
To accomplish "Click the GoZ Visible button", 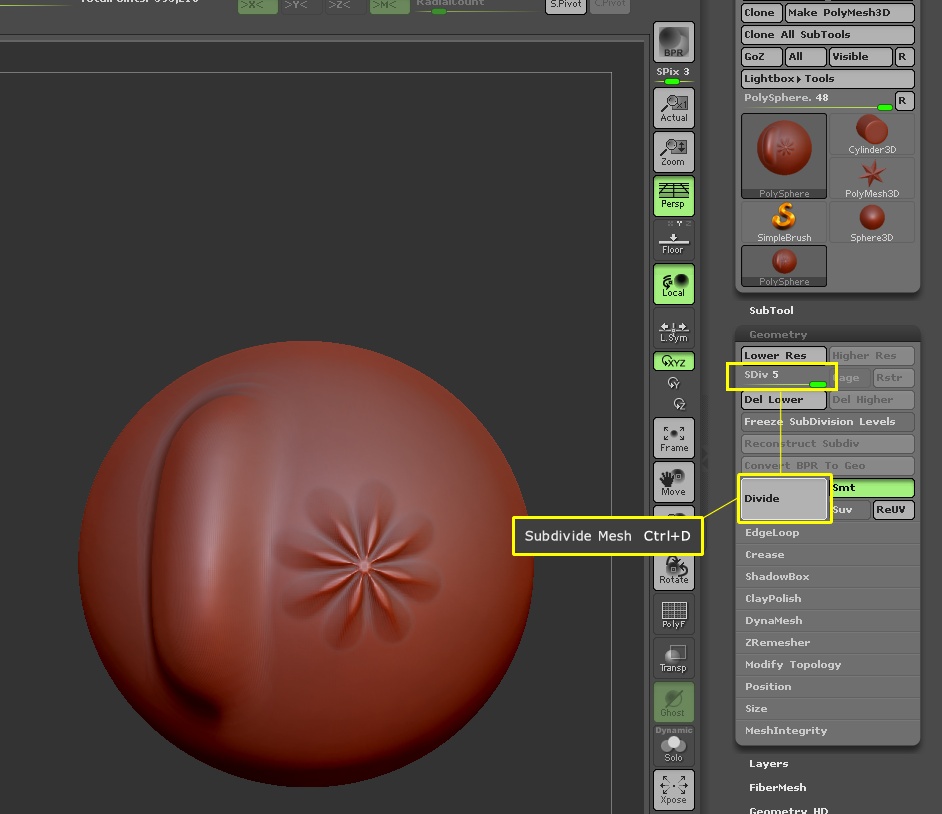I will (x=860, y=56).
